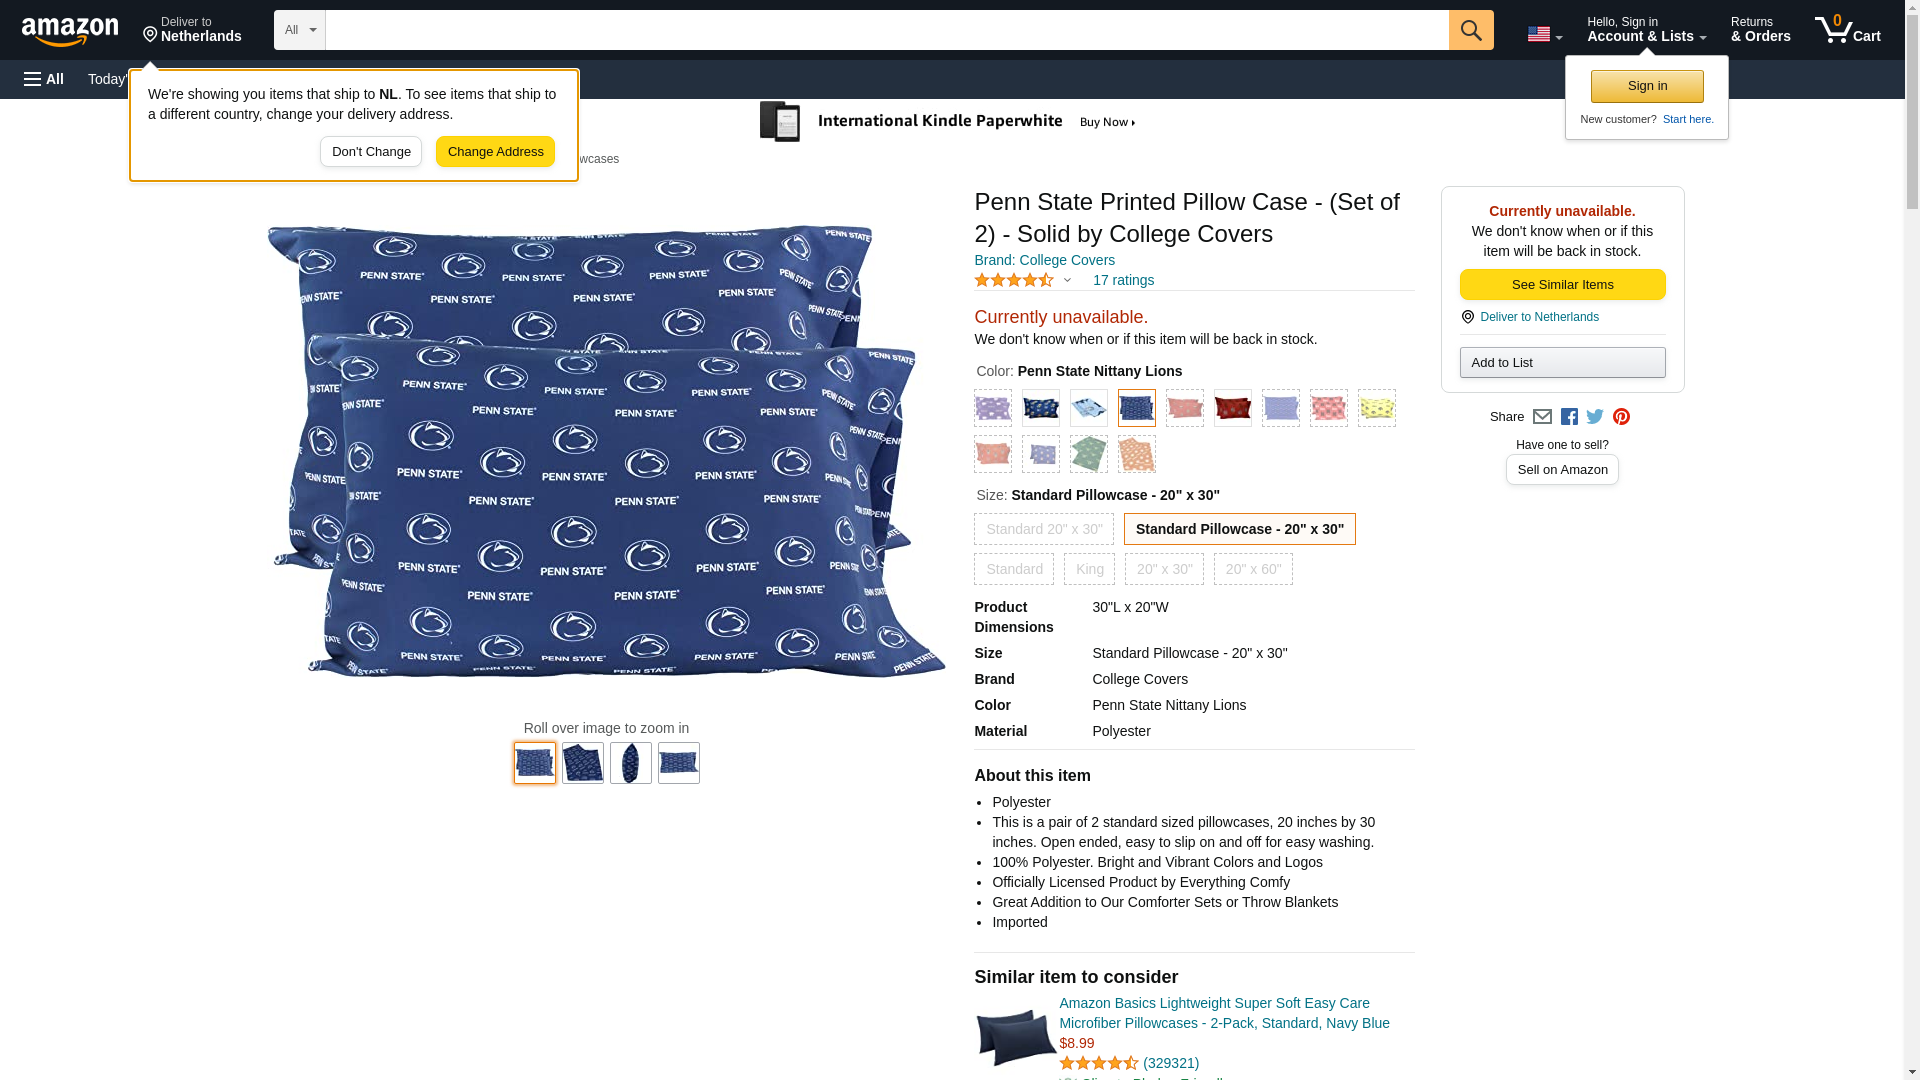Screen dimensions: 1920x1080
Task: Choose the dark red pillowcase color swatch
Action: point(1232,408)
